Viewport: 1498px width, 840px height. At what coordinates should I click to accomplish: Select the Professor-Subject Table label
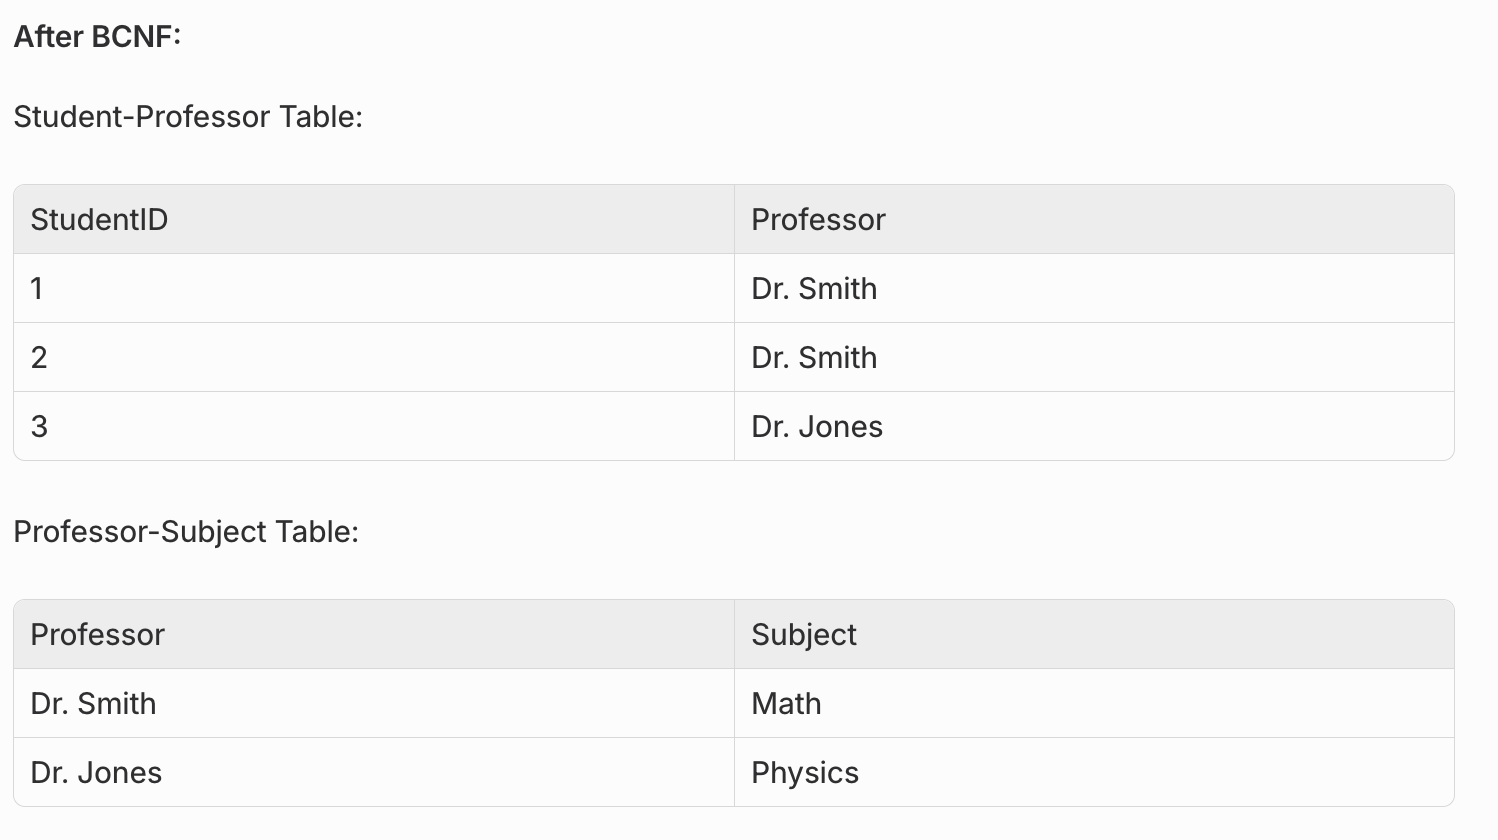pyautogui.click(x=186, y=532)
